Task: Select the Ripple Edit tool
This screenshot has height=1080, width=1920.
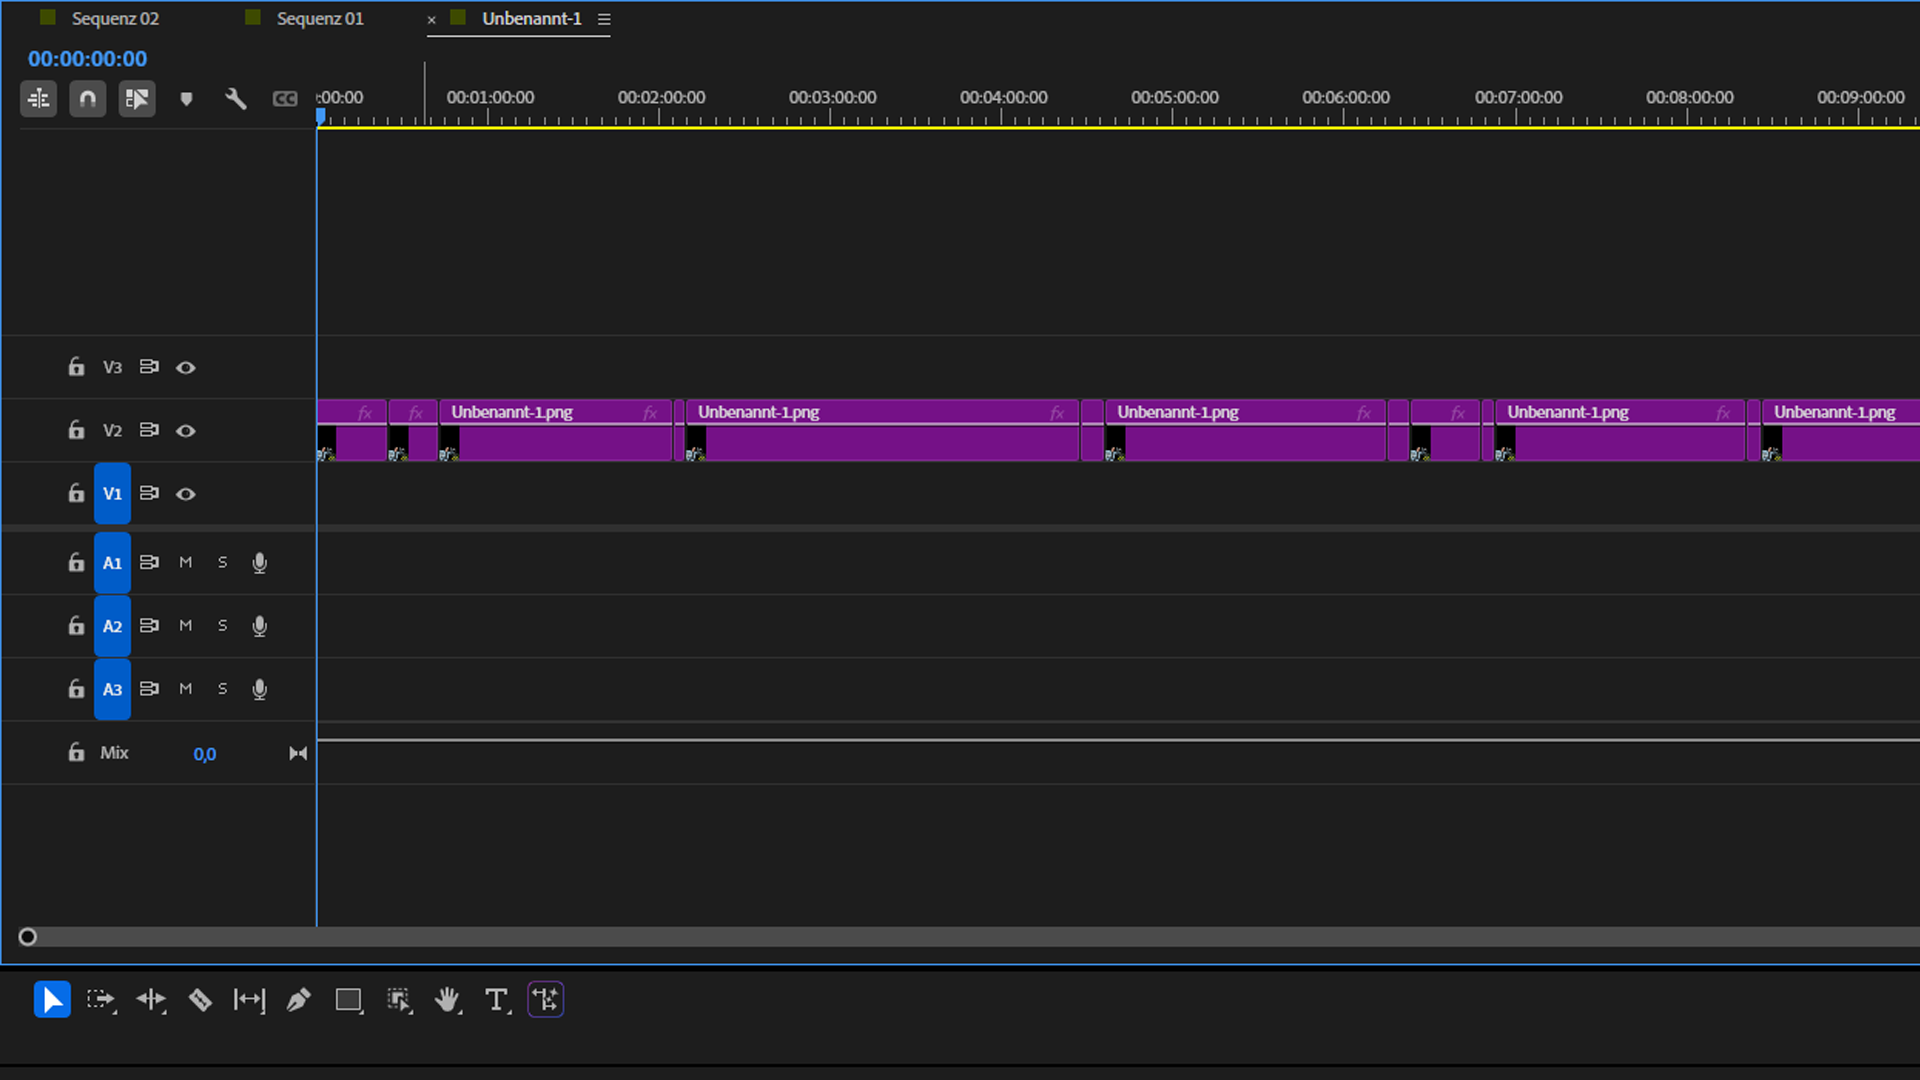Action: (x=151, y=1000)
